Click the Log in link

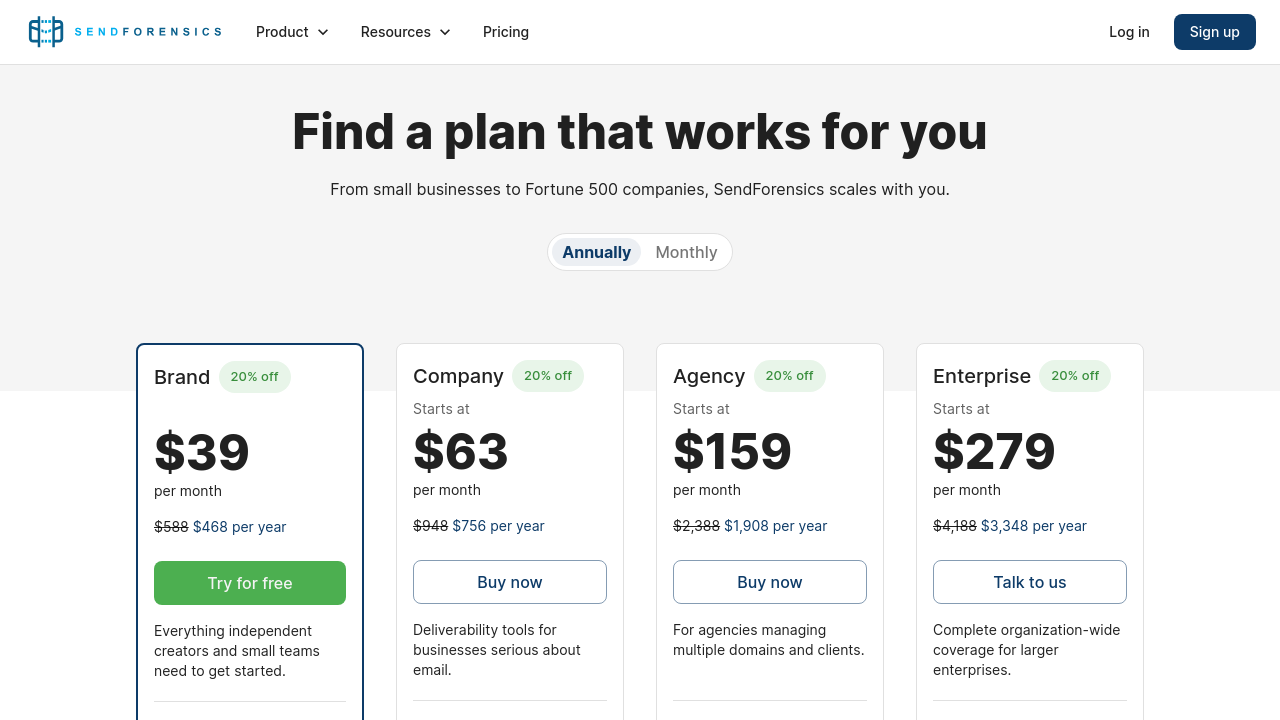pos(1129,32)
